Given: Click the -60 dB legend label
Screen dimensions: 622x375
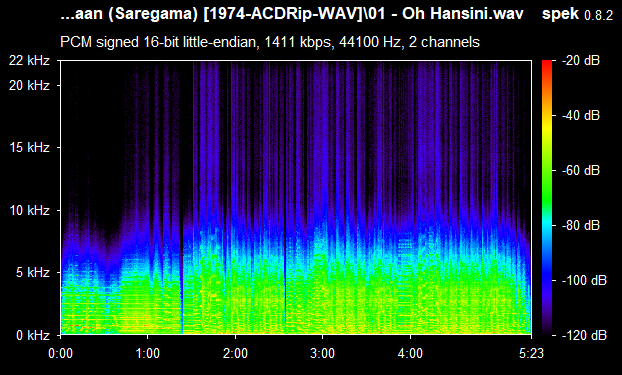Looking at the screenshot, I should point(581,171).
